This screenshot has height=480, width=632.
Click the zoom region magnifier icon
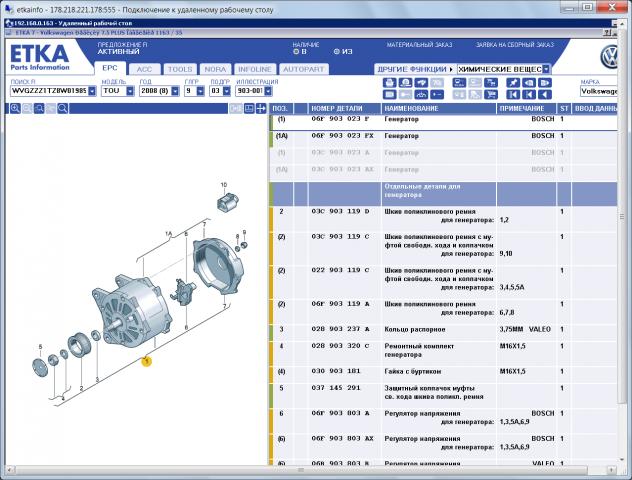[39, 108]
